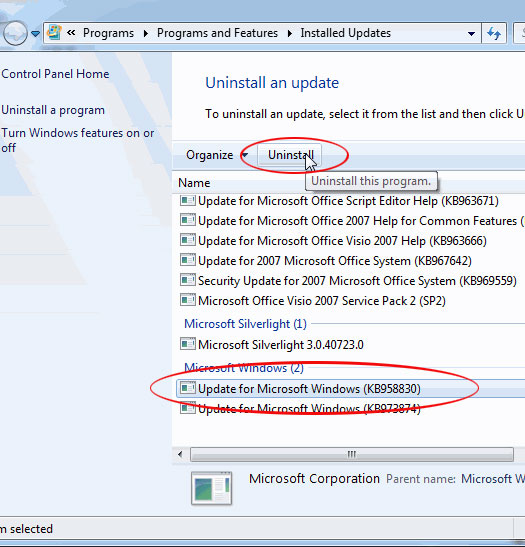Sort list by the Name column header
525x547 pixels.
pos(194,183)
